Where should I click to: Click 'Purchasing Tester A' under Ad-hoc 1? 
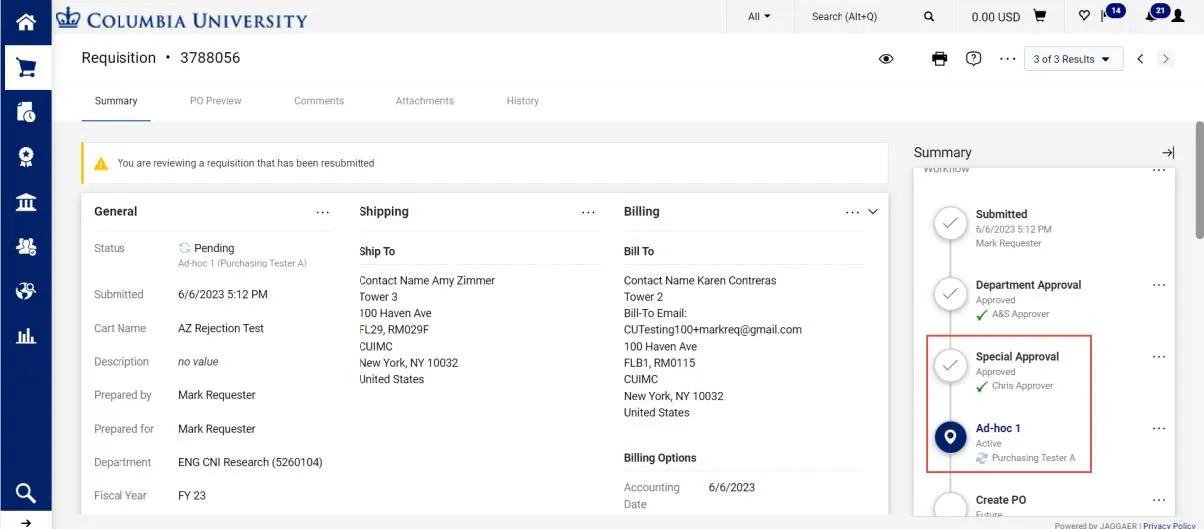(x=1033, y=458)
